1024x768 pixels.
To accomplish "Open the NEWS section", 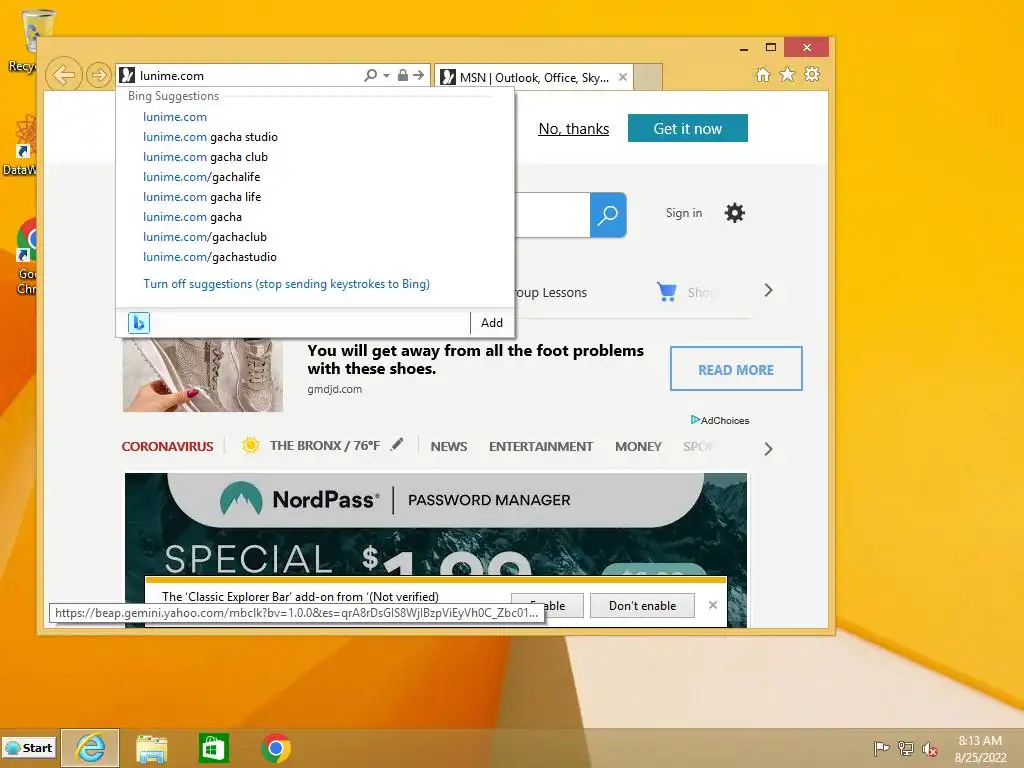I will point(449,447).
